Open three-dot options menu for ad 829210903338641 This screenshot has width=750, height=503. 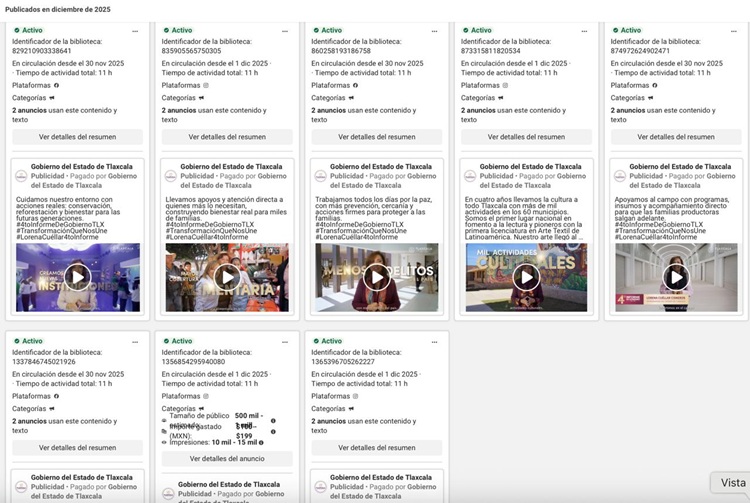point(135,31)
